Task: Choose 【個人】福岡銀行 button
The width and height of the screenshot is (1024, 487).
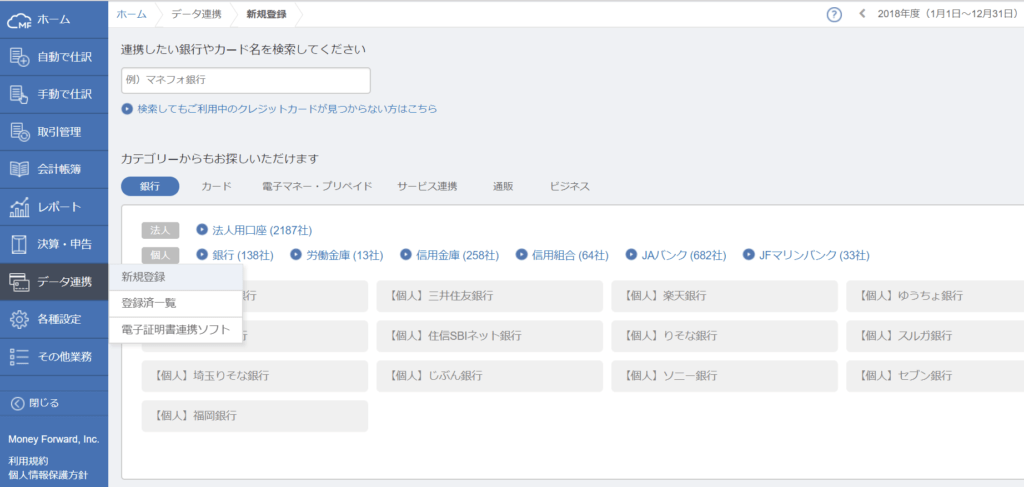Action: (255, 416)
